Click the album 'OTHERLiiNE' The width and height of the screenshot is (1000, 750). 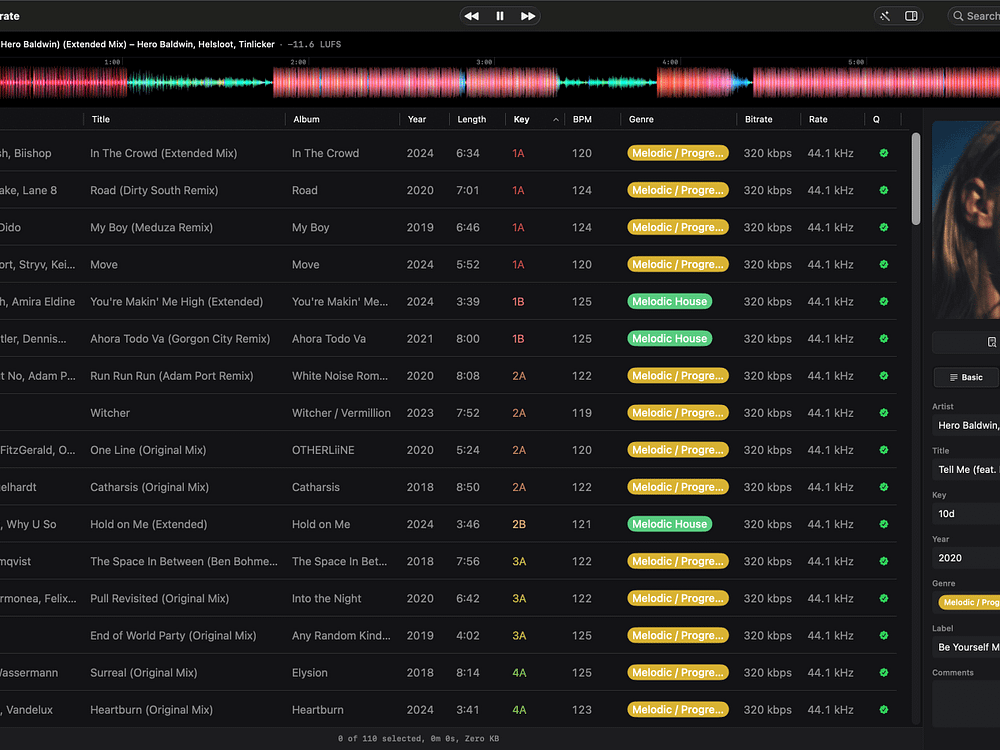pyautogui.click(x=323, y=450)
